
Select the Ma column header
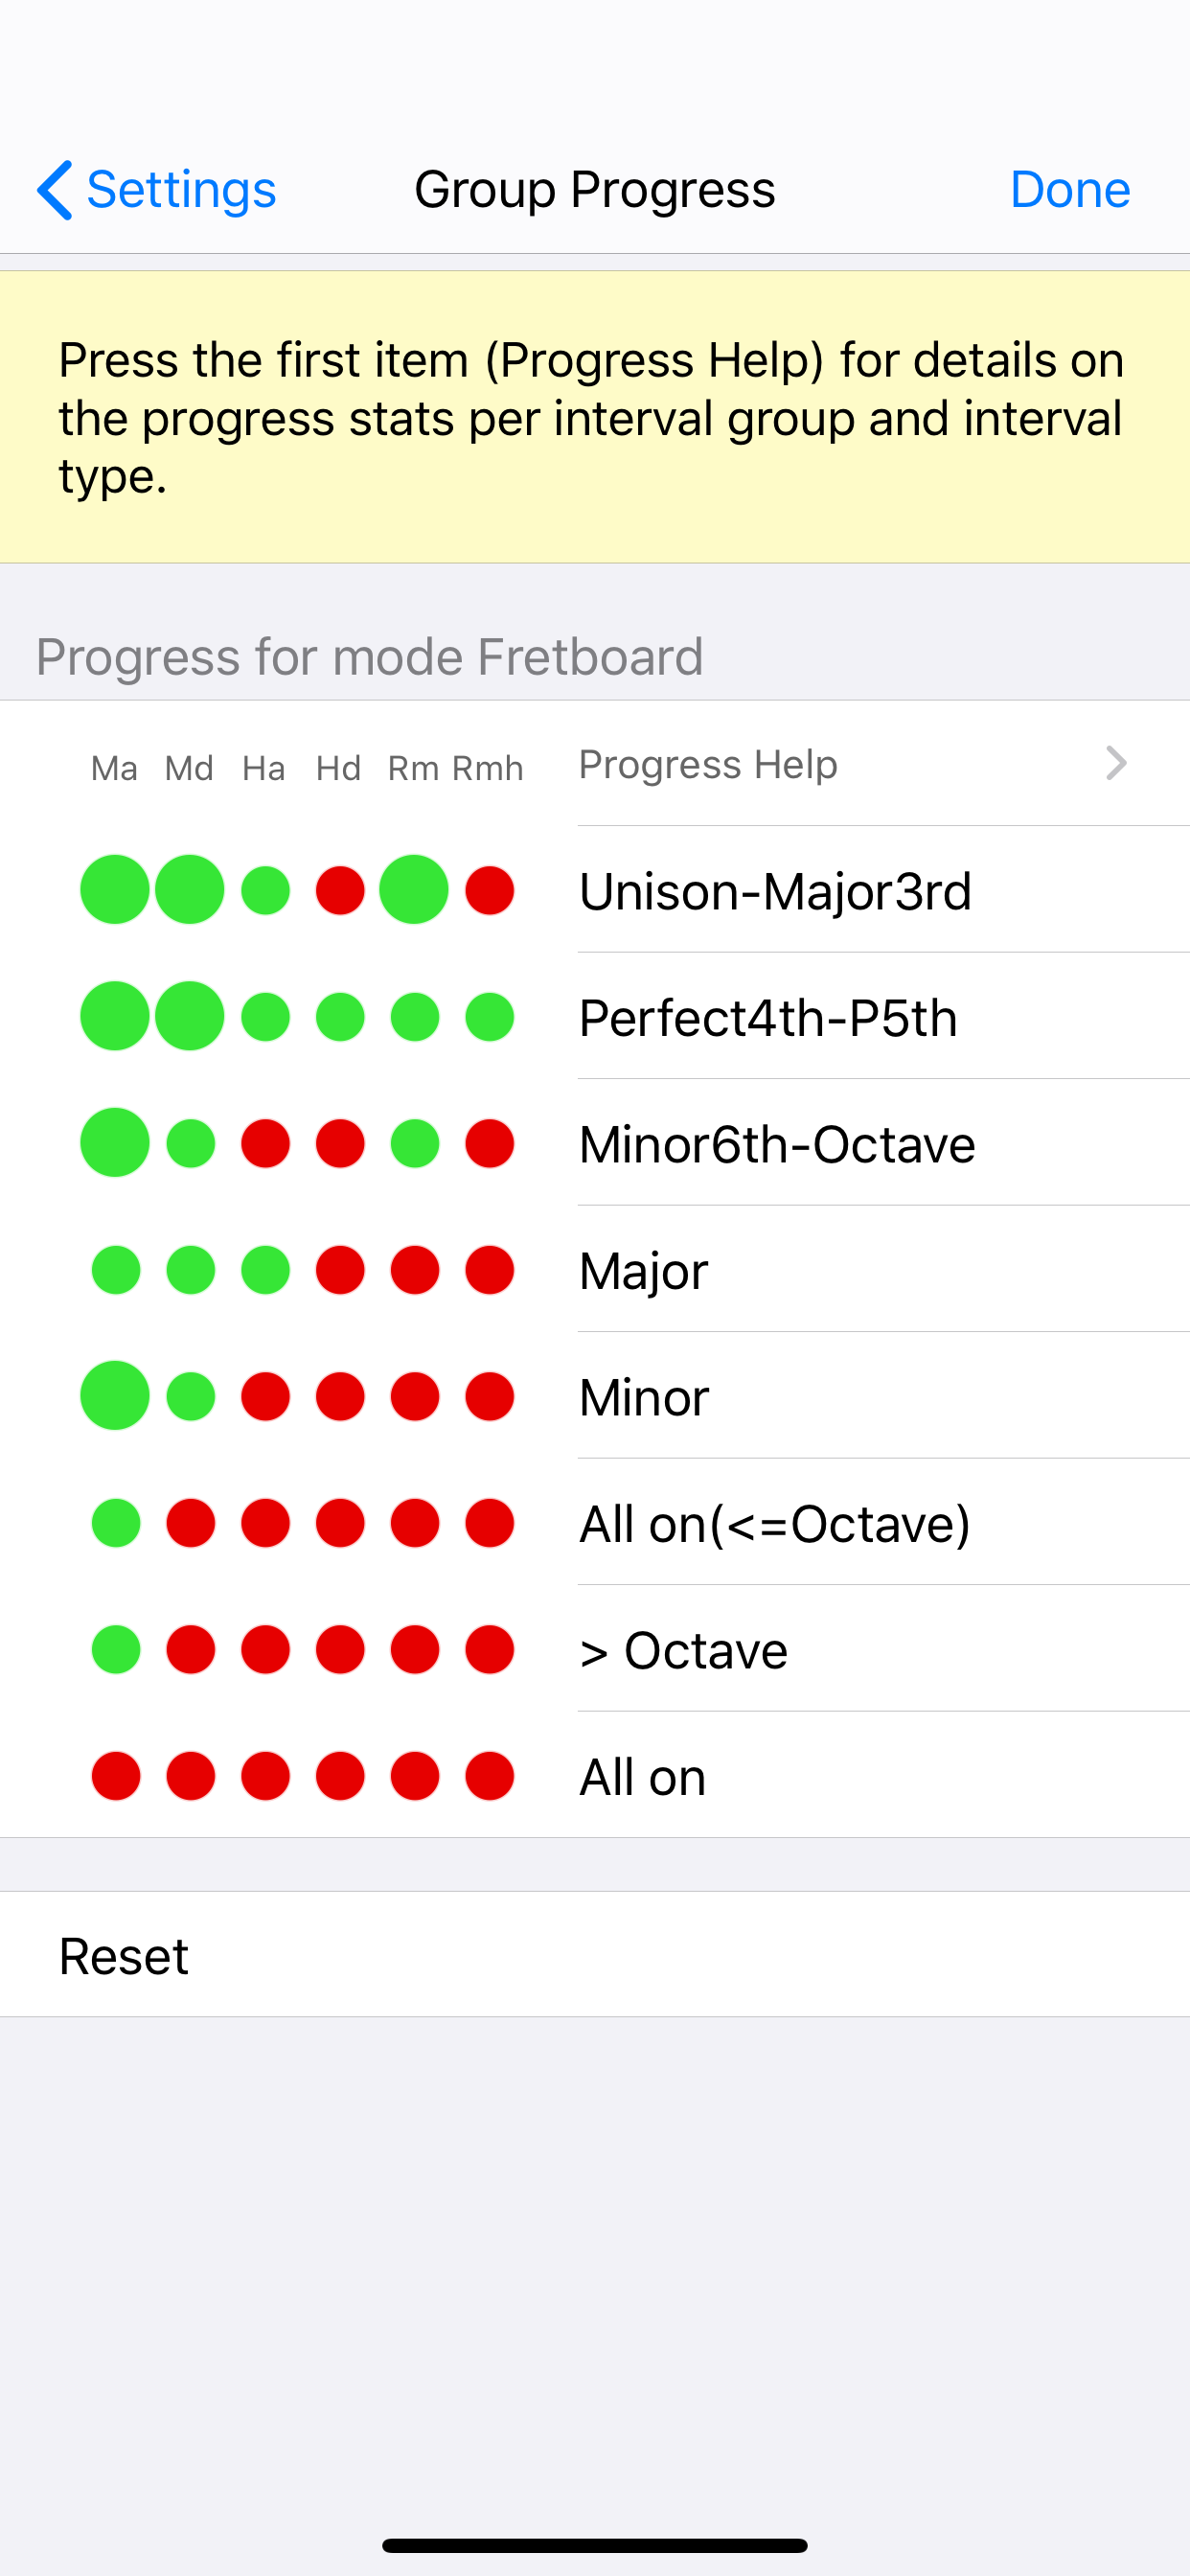pyautogui.click(x=114, y=768)
